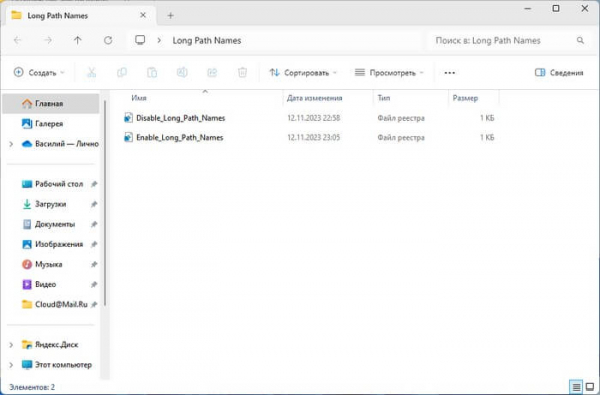Viewport: 600px width, 395px height.
Task: Close the Long Path Names tab
Action: click(x=143, y=15)
